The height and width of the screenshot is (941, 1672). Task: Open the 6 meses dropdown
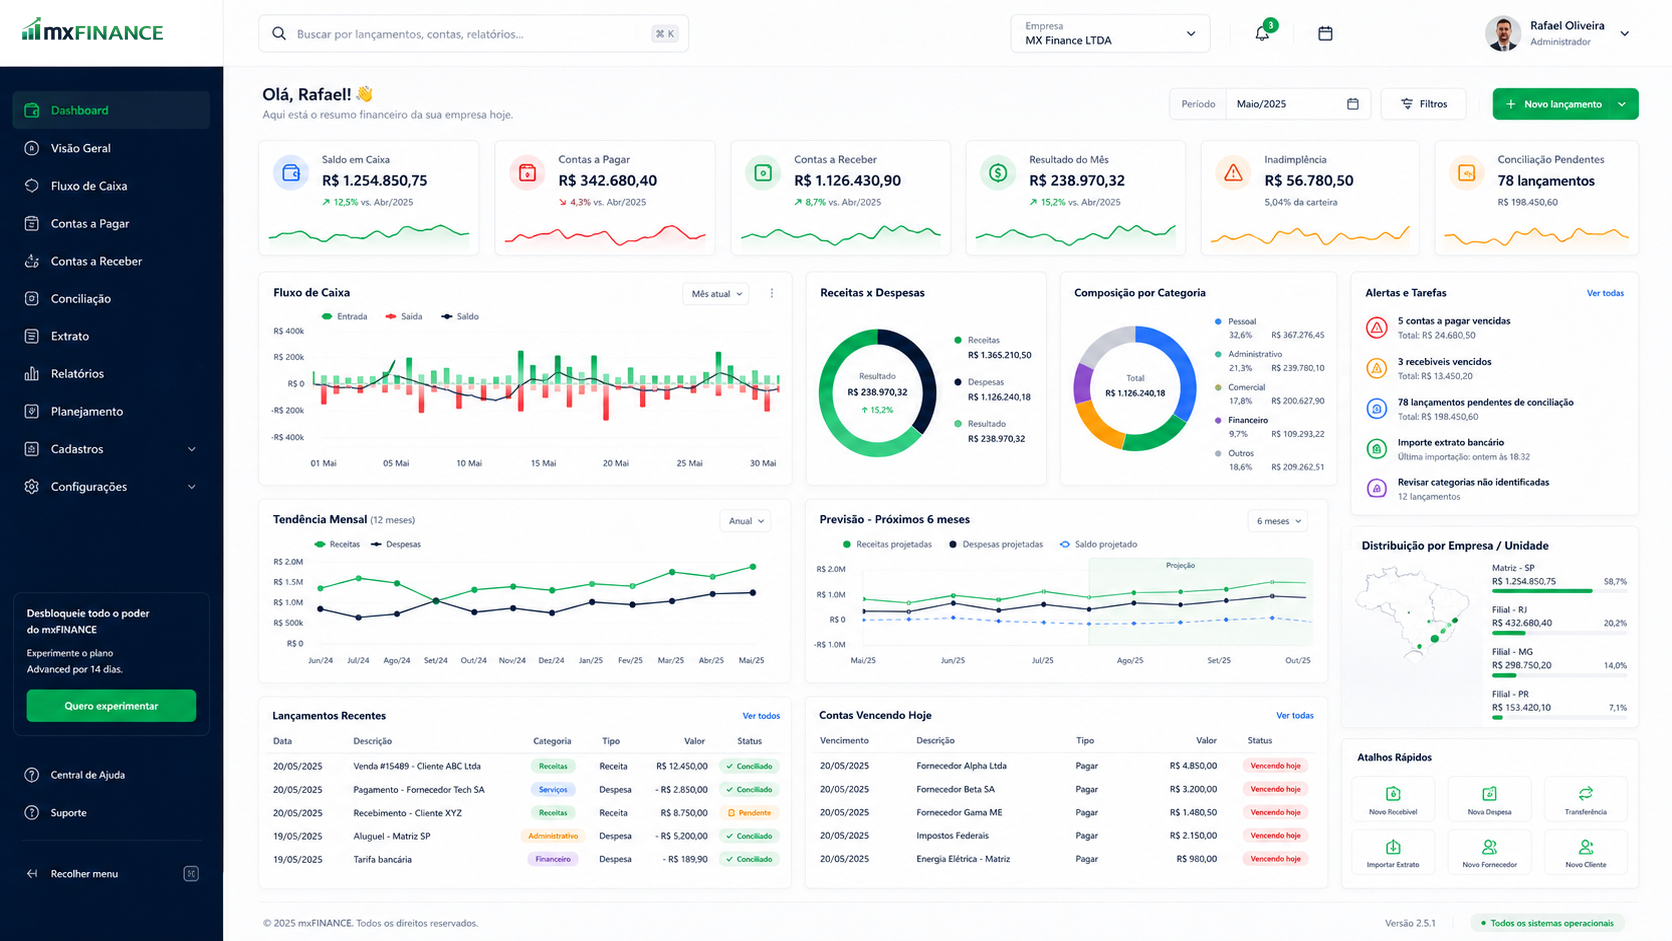coord(1279,521)
